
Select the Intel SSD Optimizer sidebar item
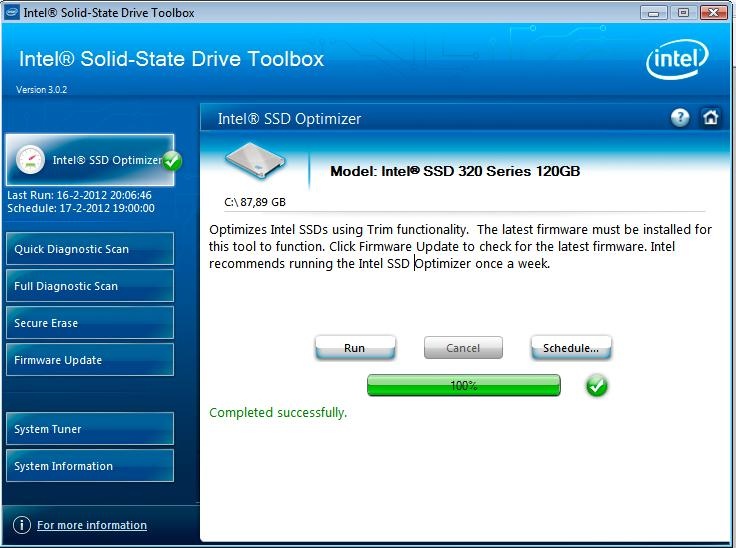[x=90, y=160]
